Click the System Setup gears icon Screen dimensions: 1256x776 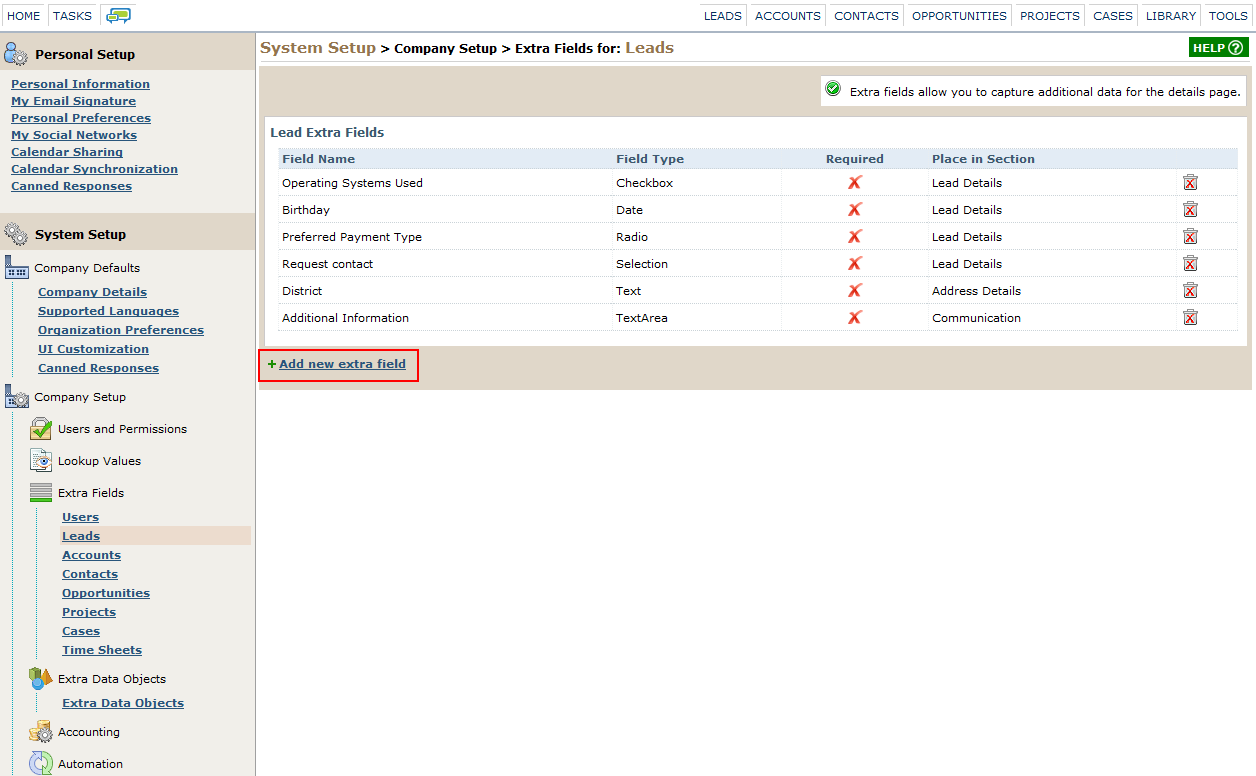point(16,234)
